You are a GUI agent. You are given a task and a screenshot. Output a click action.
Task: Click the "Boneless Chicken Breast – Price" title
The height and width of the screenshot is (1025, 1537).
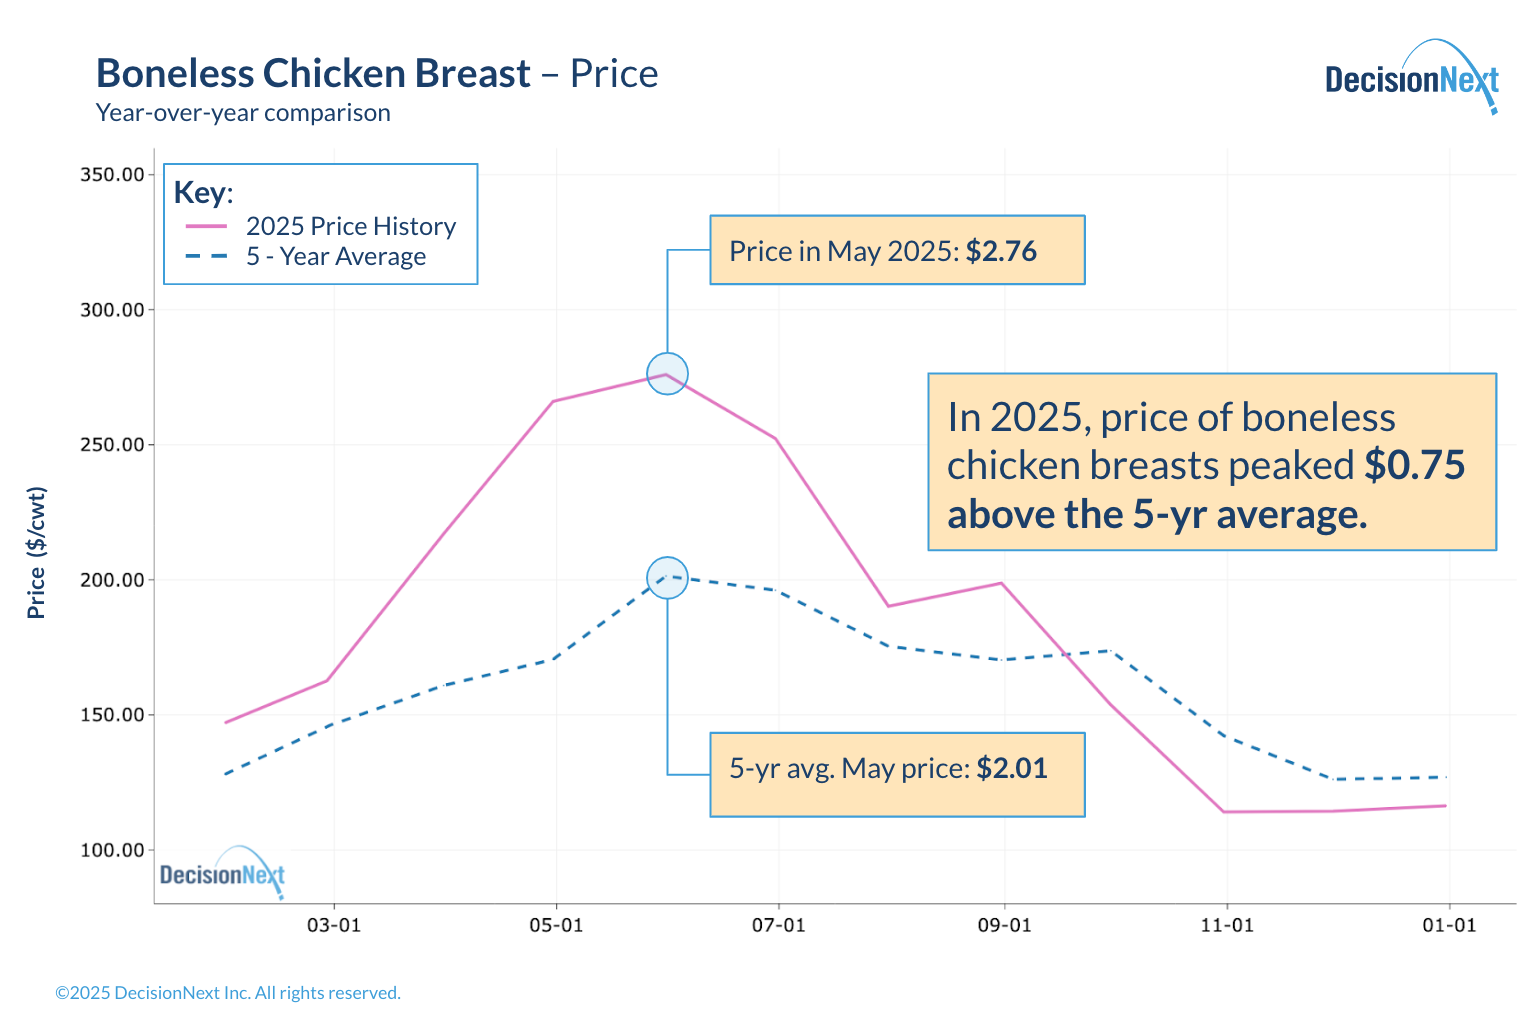[x=377, y=74]
